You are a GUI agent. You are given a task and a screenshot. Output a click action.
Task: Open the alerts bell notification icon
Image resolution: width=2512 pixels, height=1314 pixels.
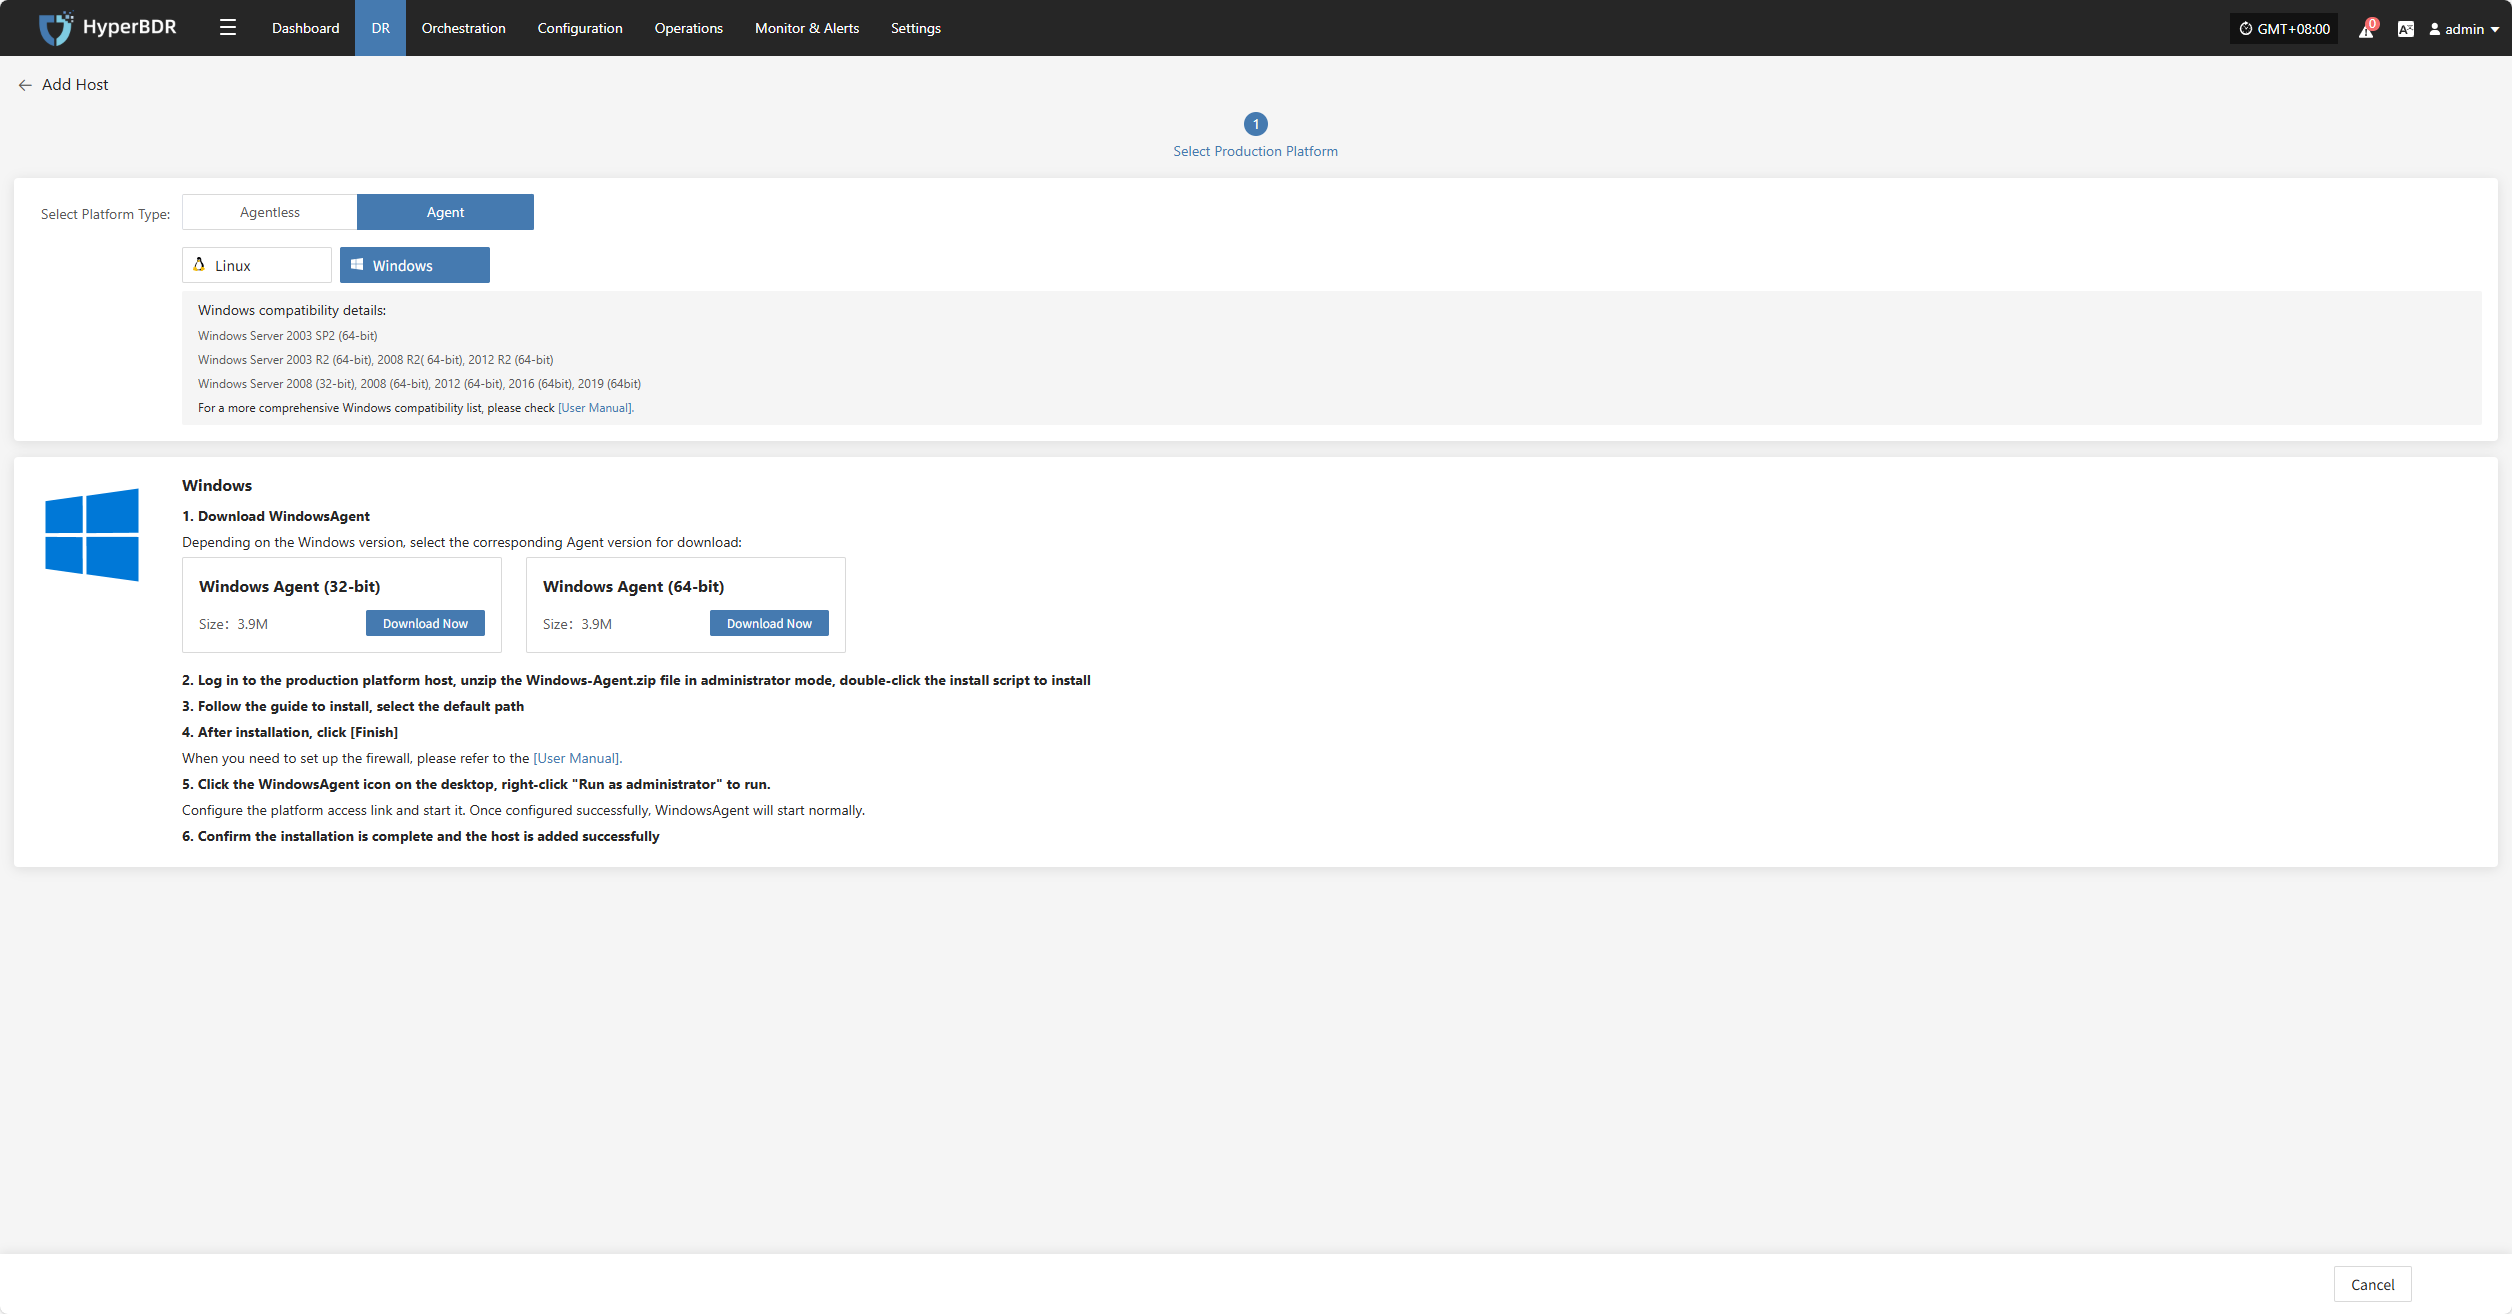tap(2367, 29)
